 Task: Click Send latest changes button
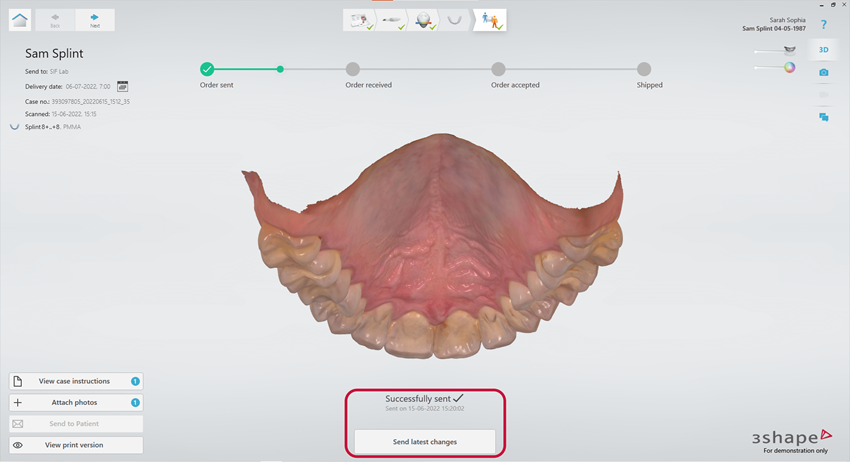[425, 441]
